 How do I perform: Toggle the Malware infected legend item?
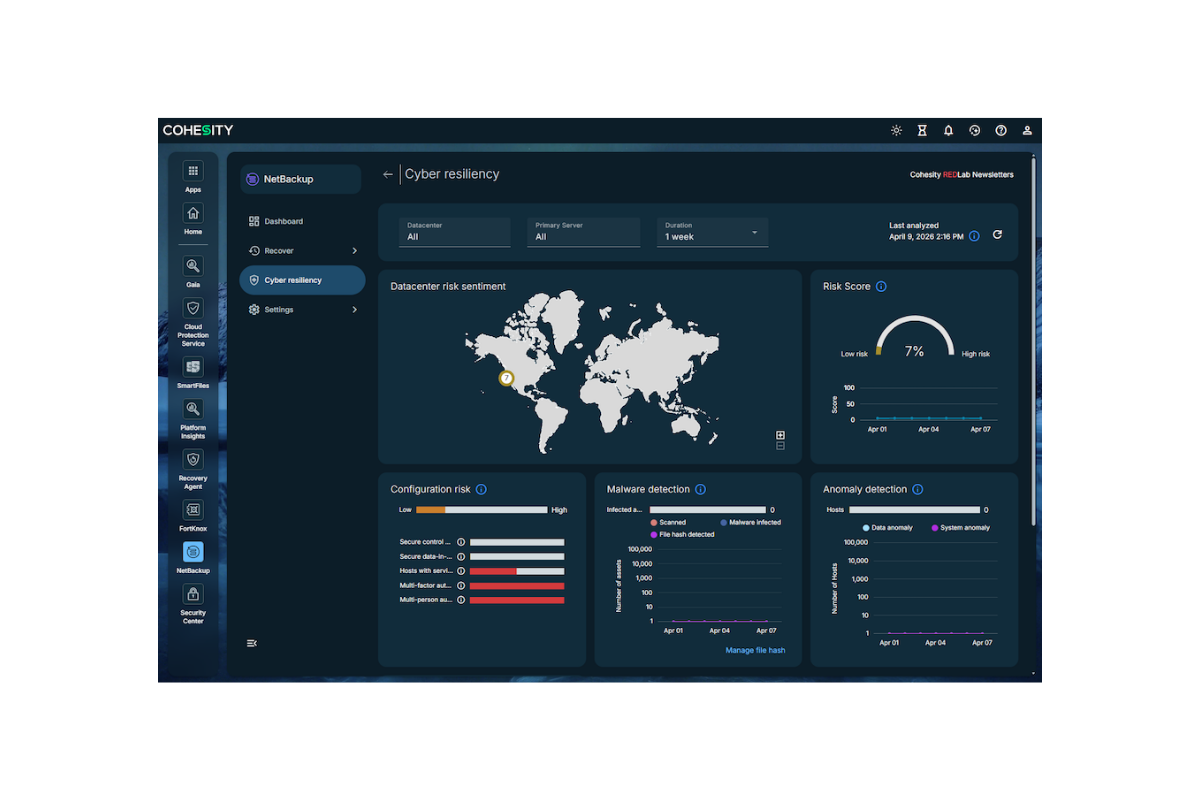(x=750, y=522)
